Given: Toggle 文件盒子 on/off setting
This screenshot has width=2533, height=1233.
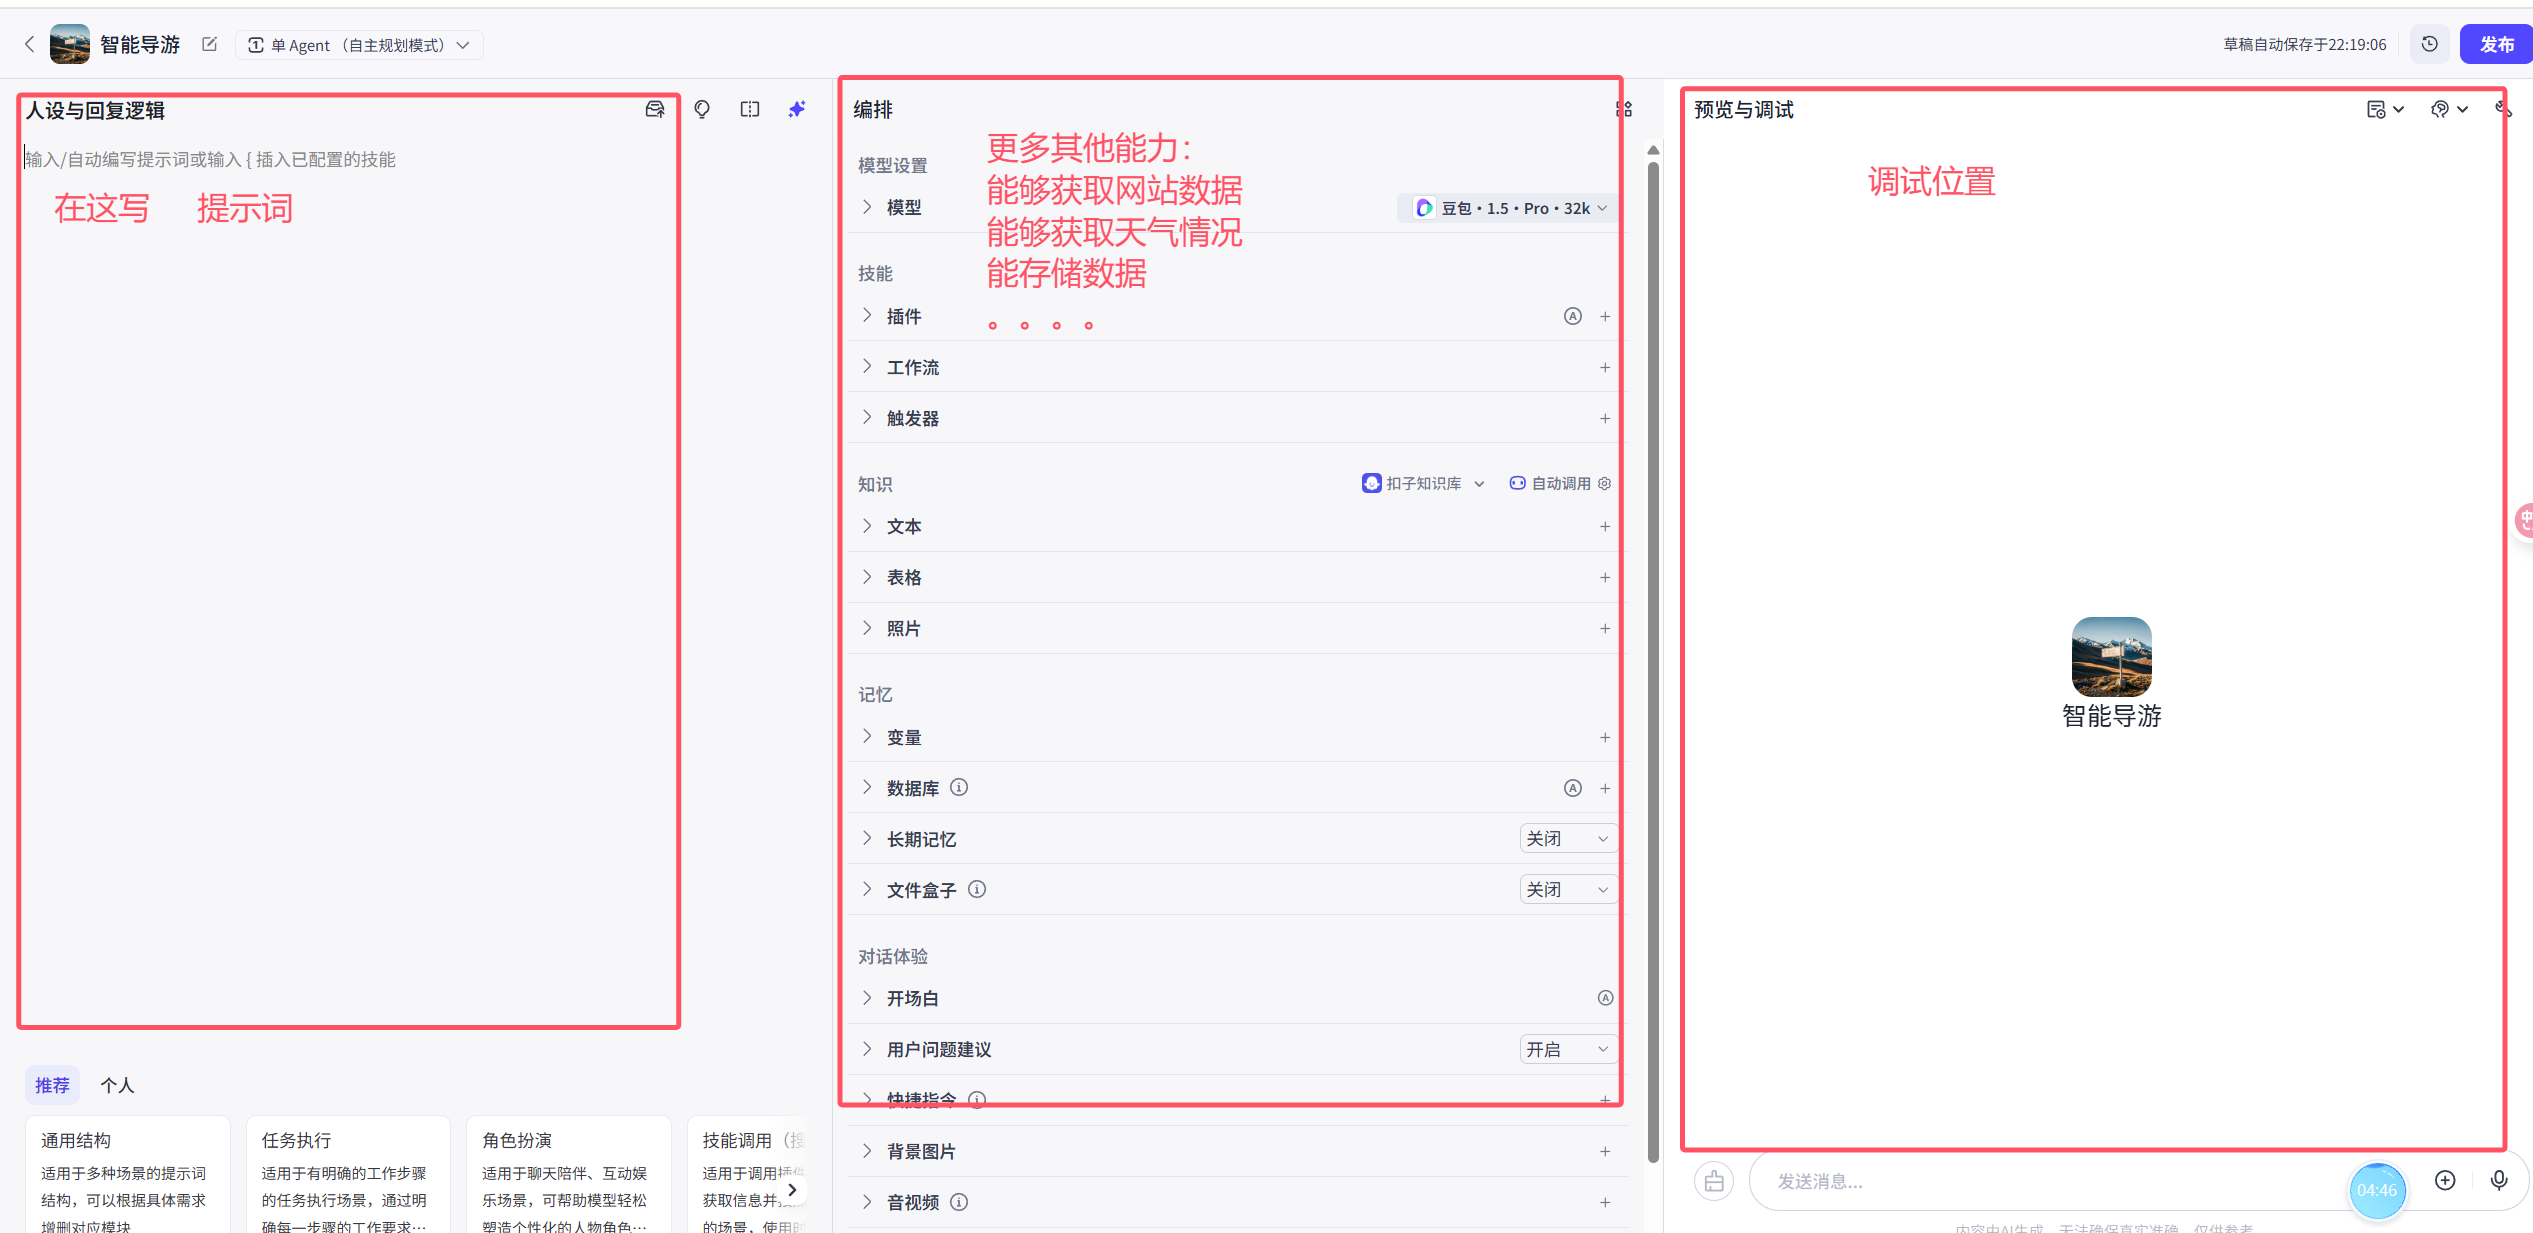Looking at the screenshot, I should (1567, 889).
